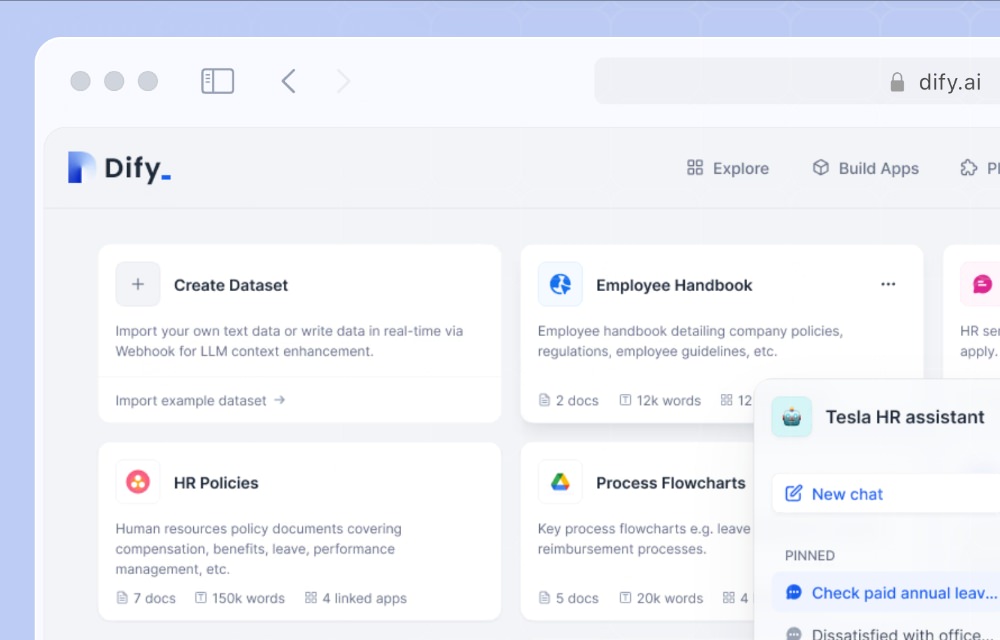The height and width of the screenshot is (640, 1000).
Task: Click '20k words' on Process Flowcharts card
Action: pos(670,598)
